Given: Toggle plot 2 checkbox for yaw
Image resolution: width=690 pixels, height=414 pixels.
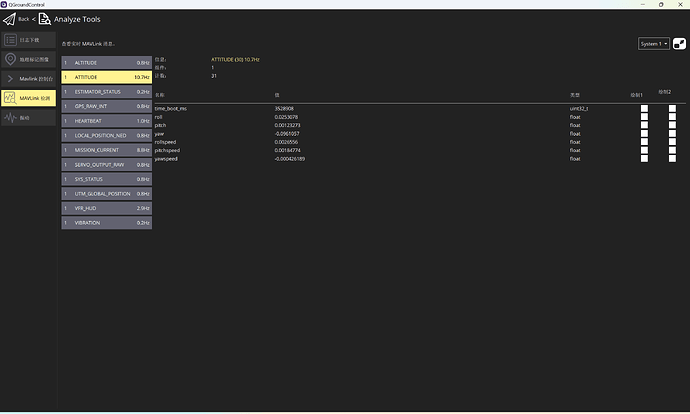Looking at the screenshot, I should pyautogui.click(x=672, y=134).
